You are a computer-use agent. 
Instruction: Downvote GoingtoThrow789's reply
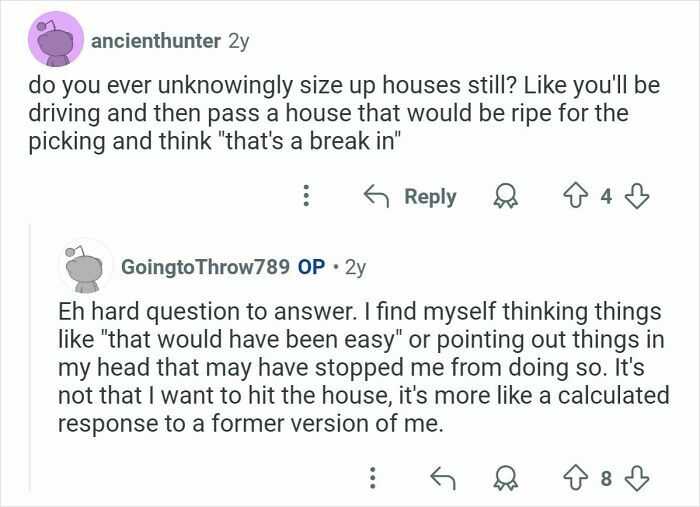point(636,478)
